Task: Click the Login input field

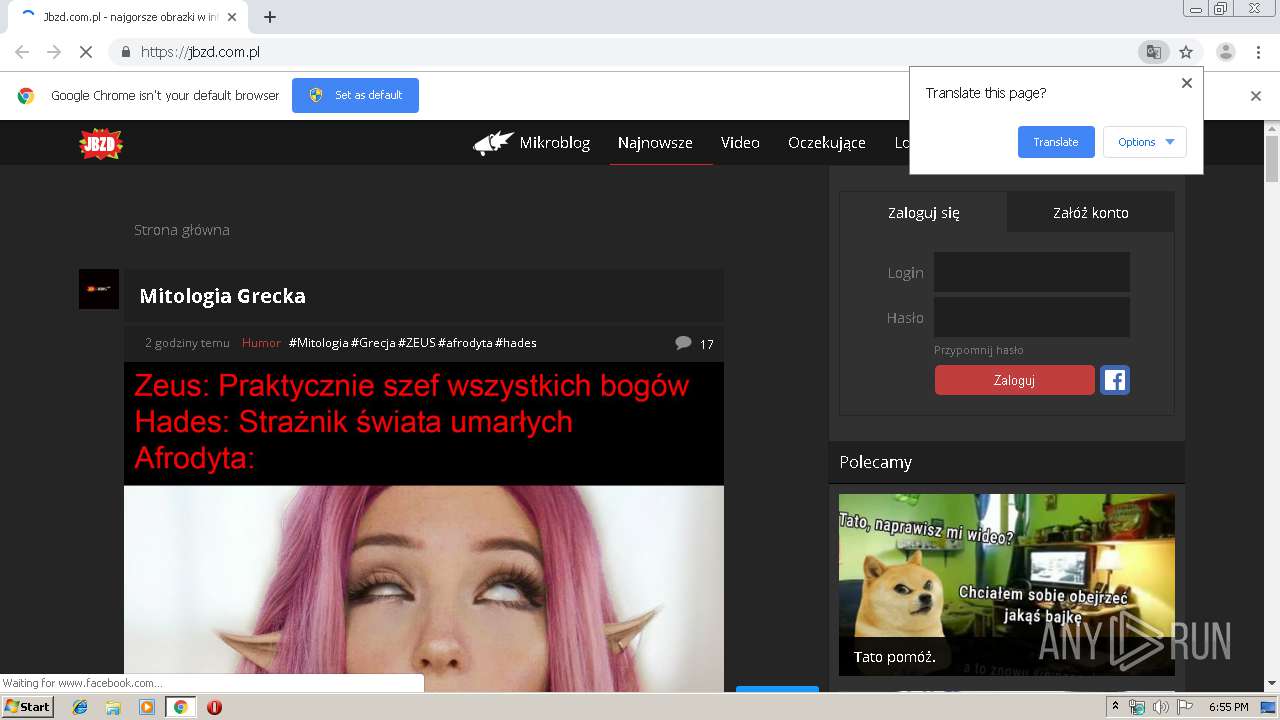Action: coord(1032,272)
